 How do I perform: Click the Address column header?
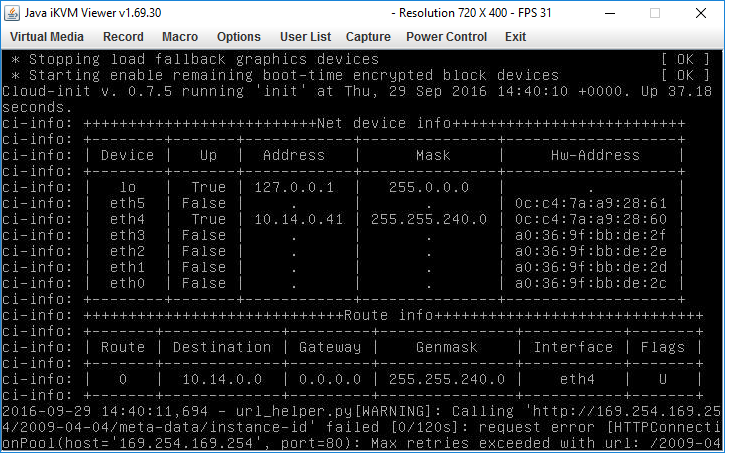[294, 155]
